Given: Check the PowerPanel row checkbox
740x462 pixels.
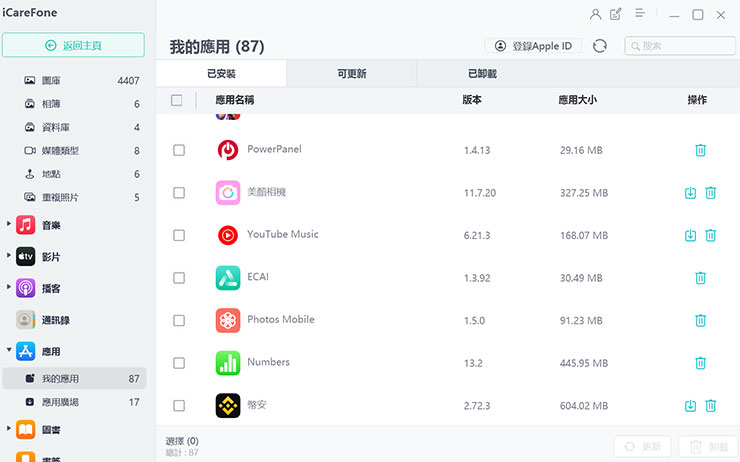Looking at the screenshot, I should pyautogui.click(x=179, y=150).
